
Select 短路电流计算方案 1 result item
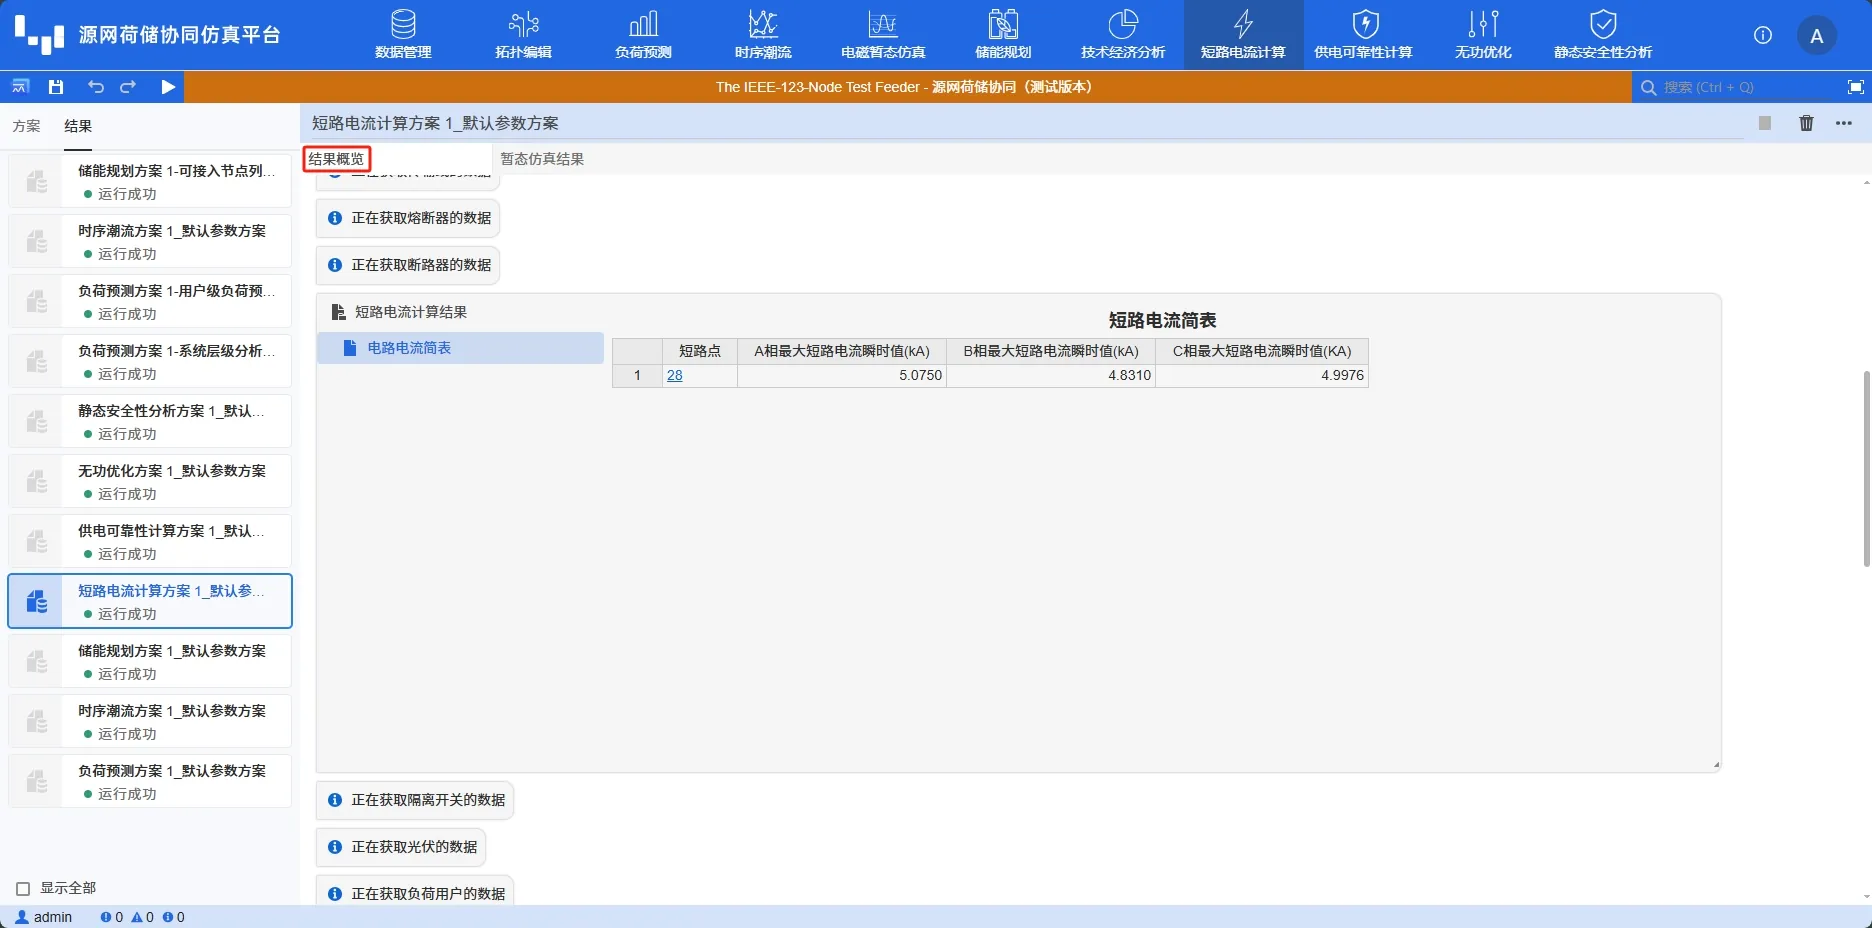point(150,601)
